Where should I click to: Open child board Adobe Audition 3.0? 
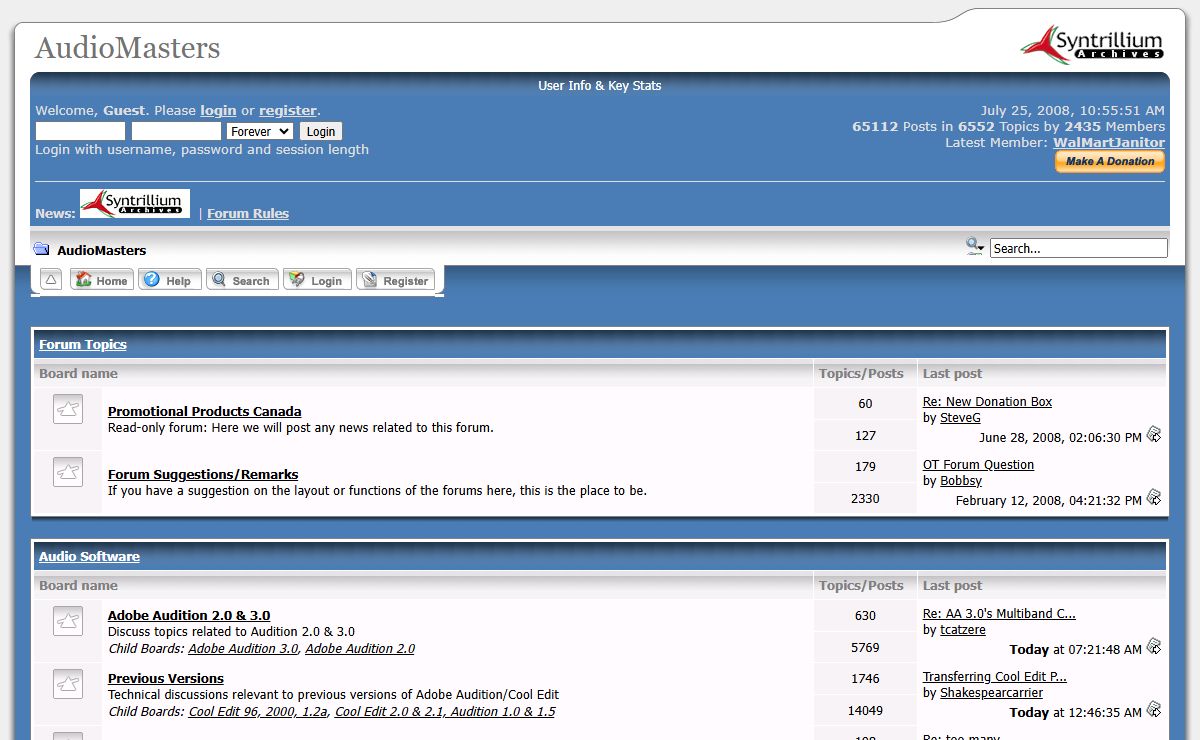click(243, 648)
